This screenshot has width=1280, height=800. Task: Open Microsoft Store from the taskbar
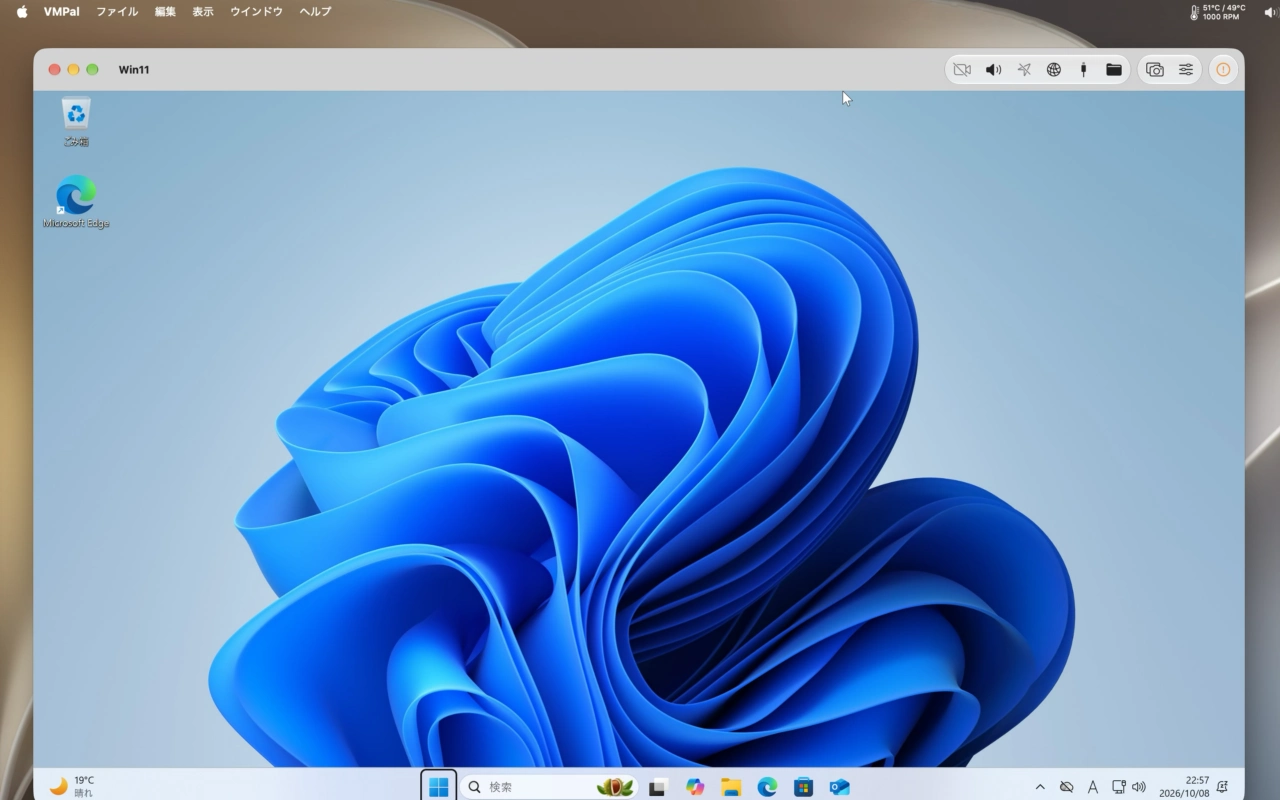(x=803, y=787)
